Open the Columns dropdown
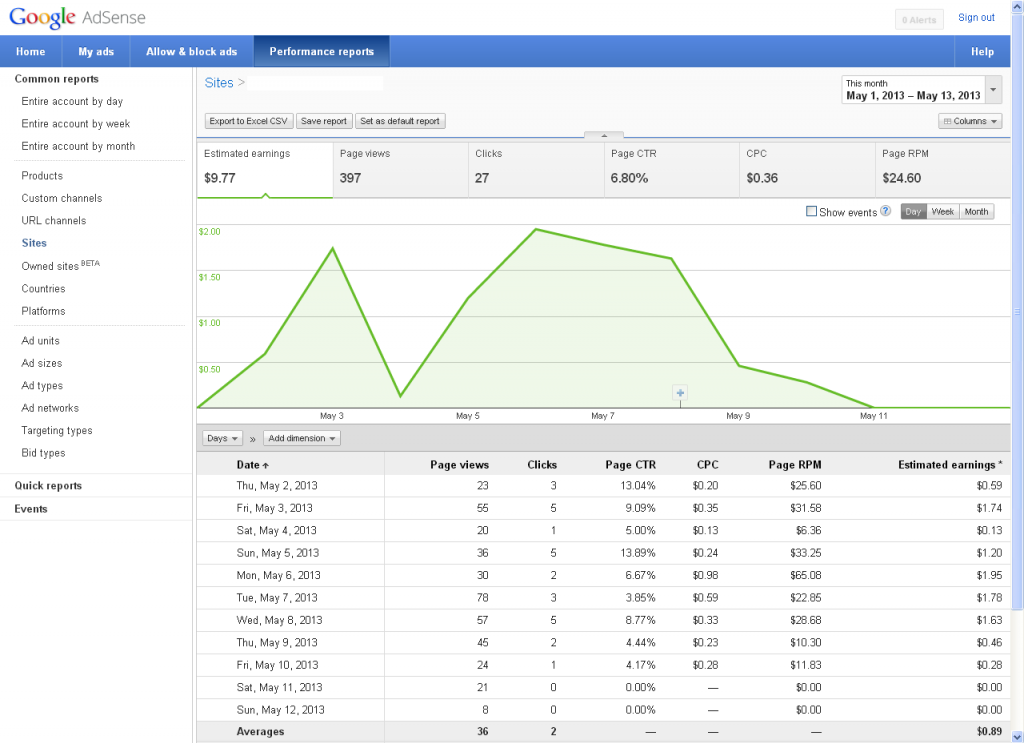This screenshot has width=1024, height=743. tap(970, 121)
